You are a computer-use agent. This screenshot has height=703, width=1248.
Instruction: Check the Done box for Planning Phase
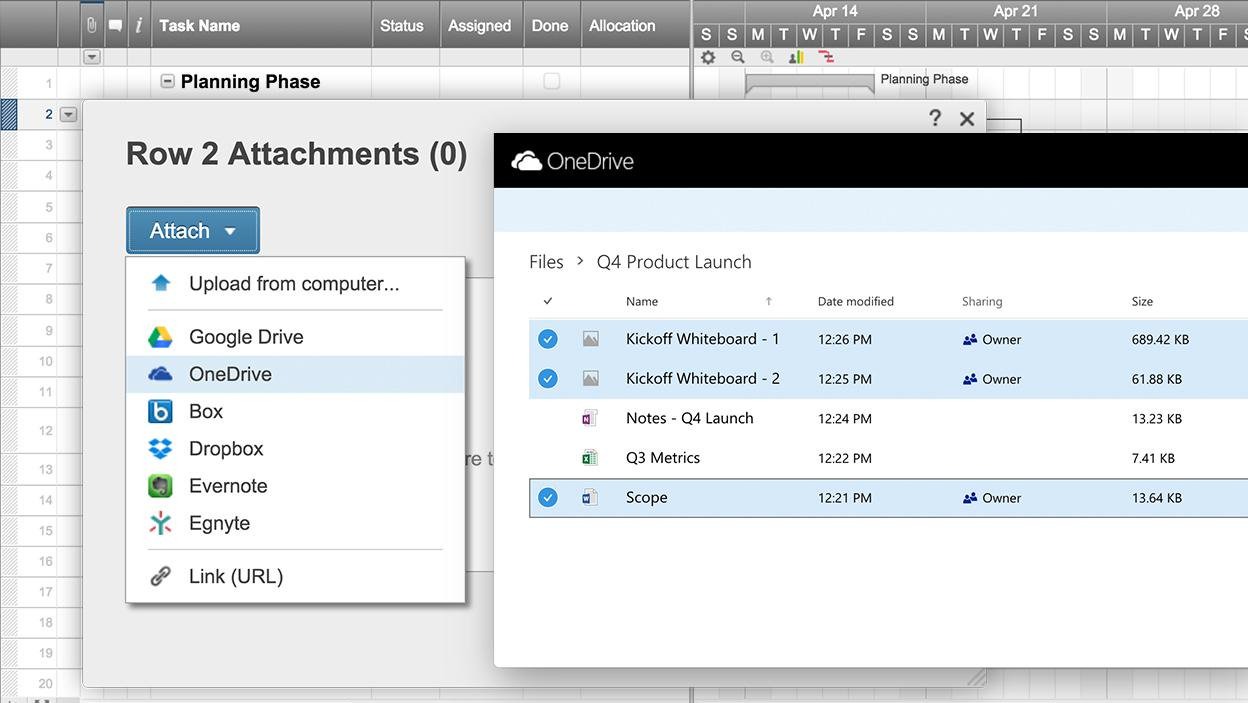551,82
